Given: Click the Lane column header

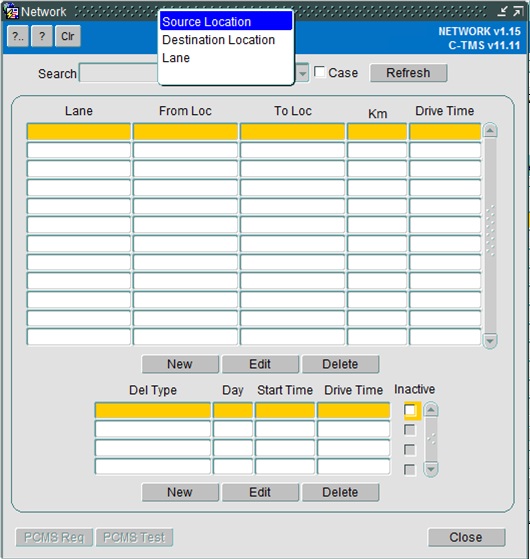Looking at the screenshot, I should pyautogui.click(x=79, y=111).
